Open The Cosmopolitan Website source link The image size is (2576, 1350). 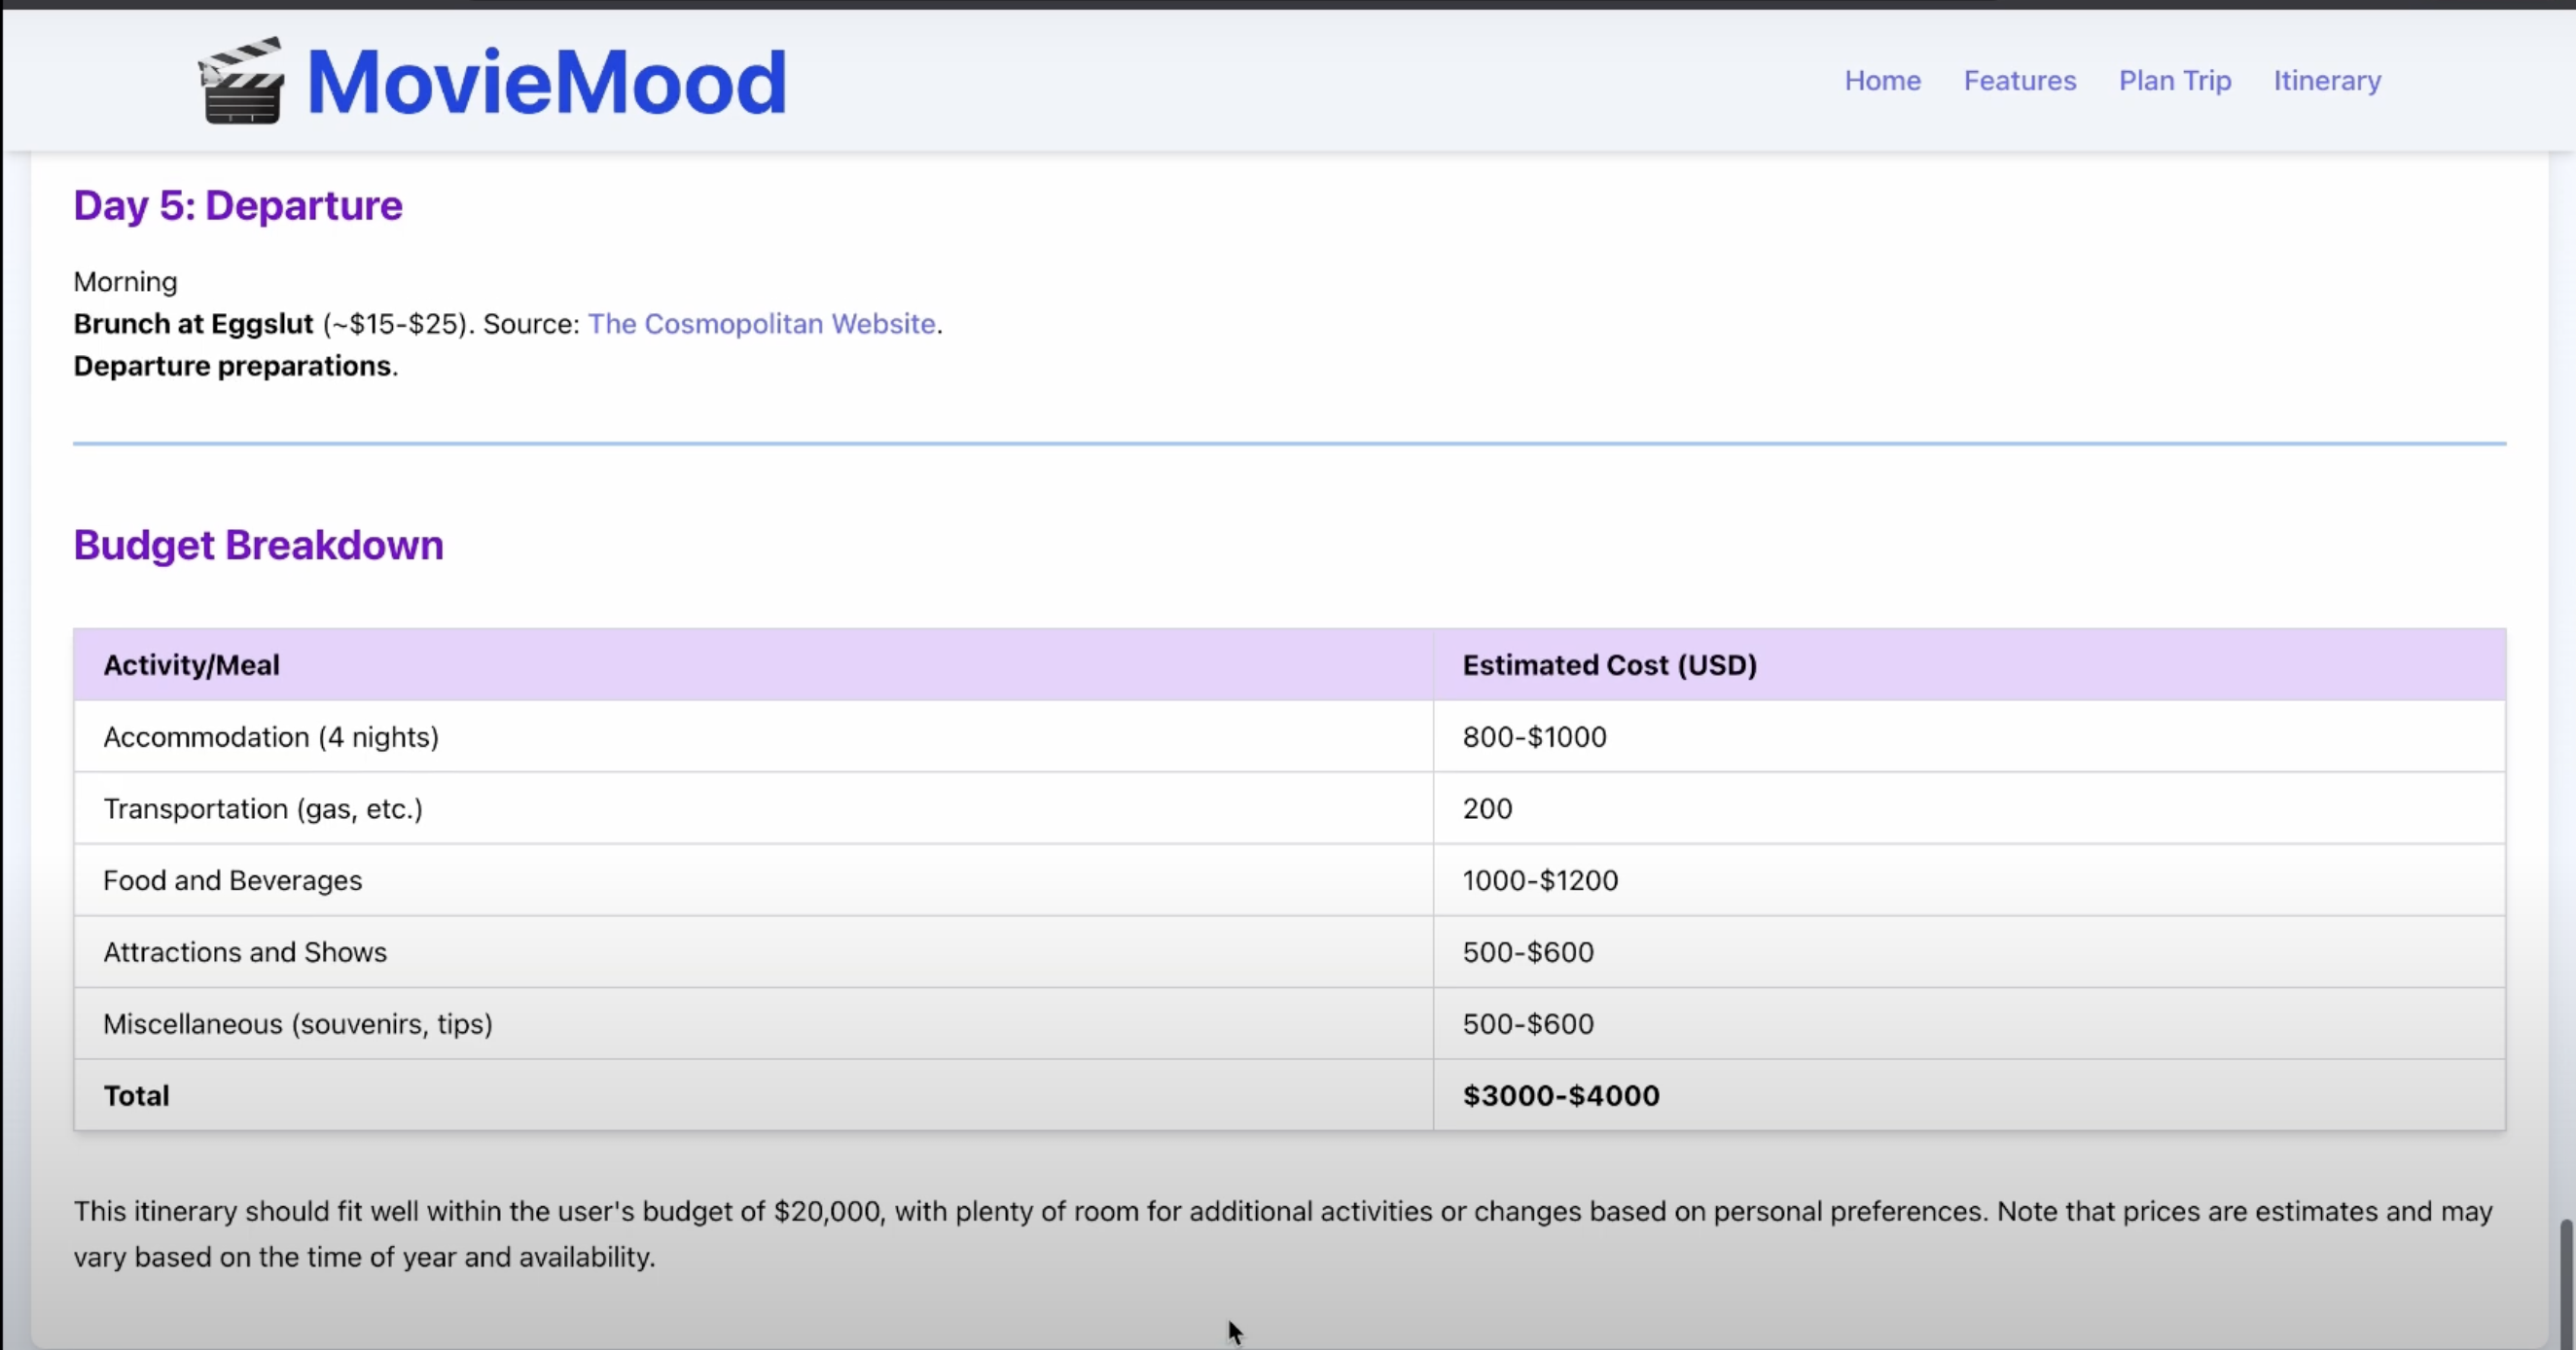pos(761,324)
